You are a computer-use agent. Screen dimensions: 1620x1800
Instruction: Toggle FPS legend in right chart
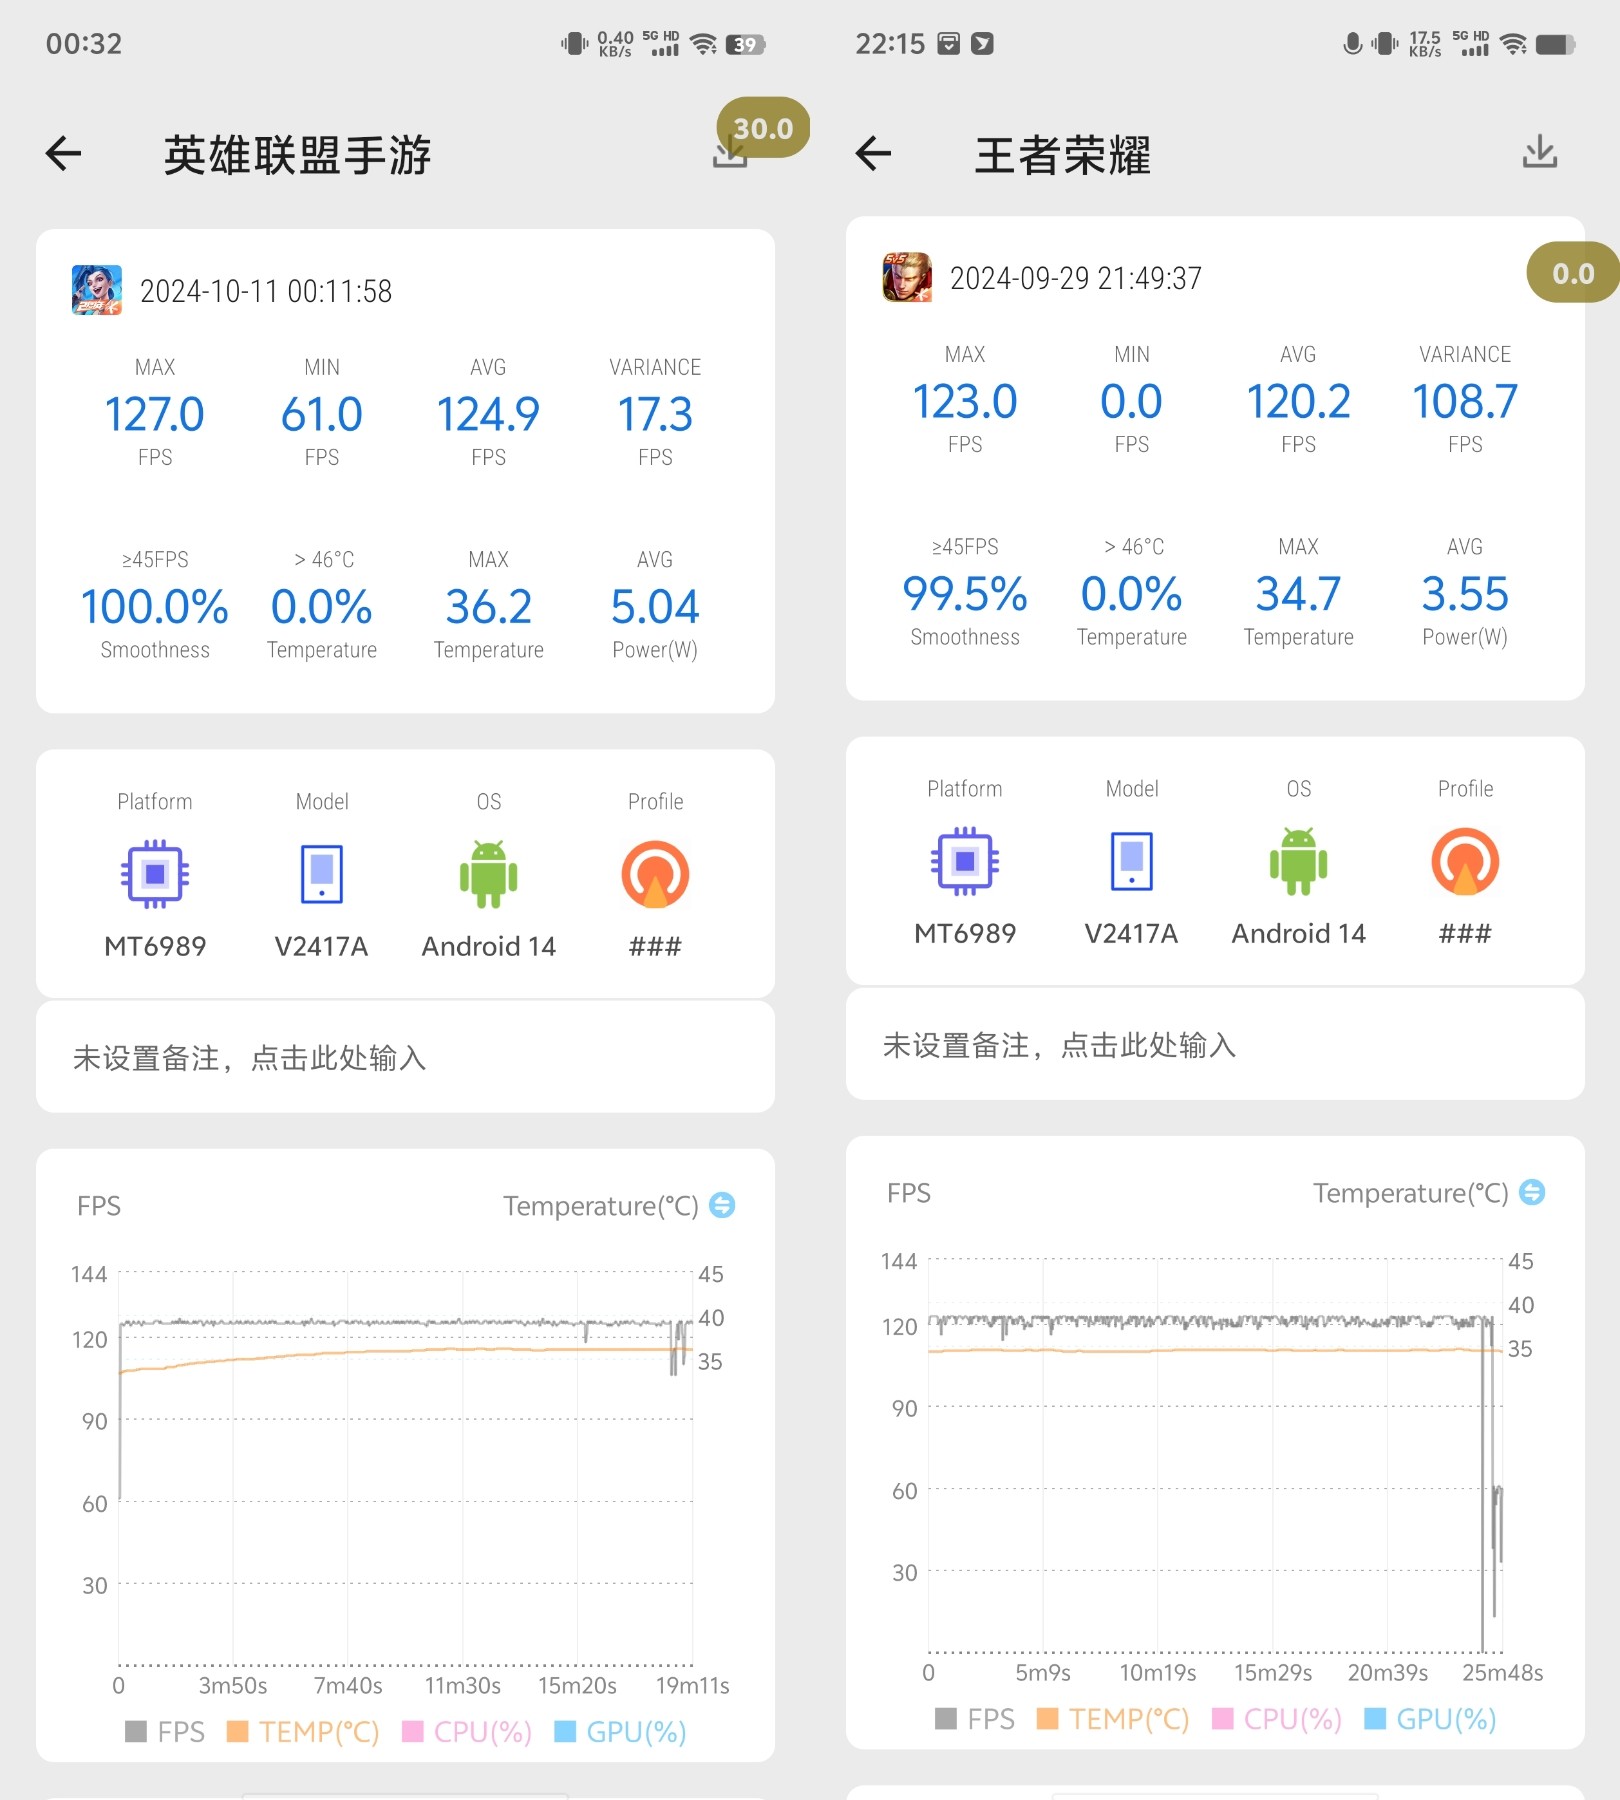click(975, 1719)
